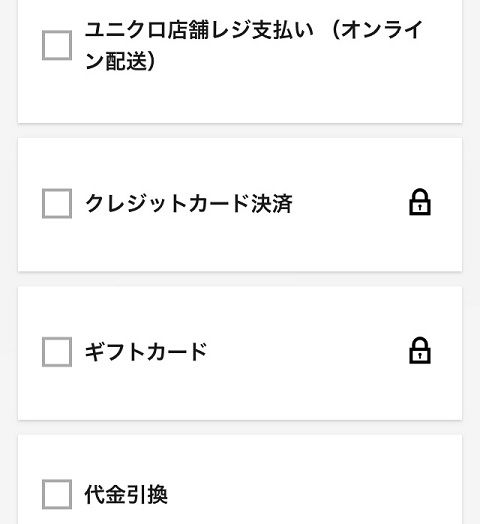Click gray gap between gift card and 代金引換 cards

point(240,428)
